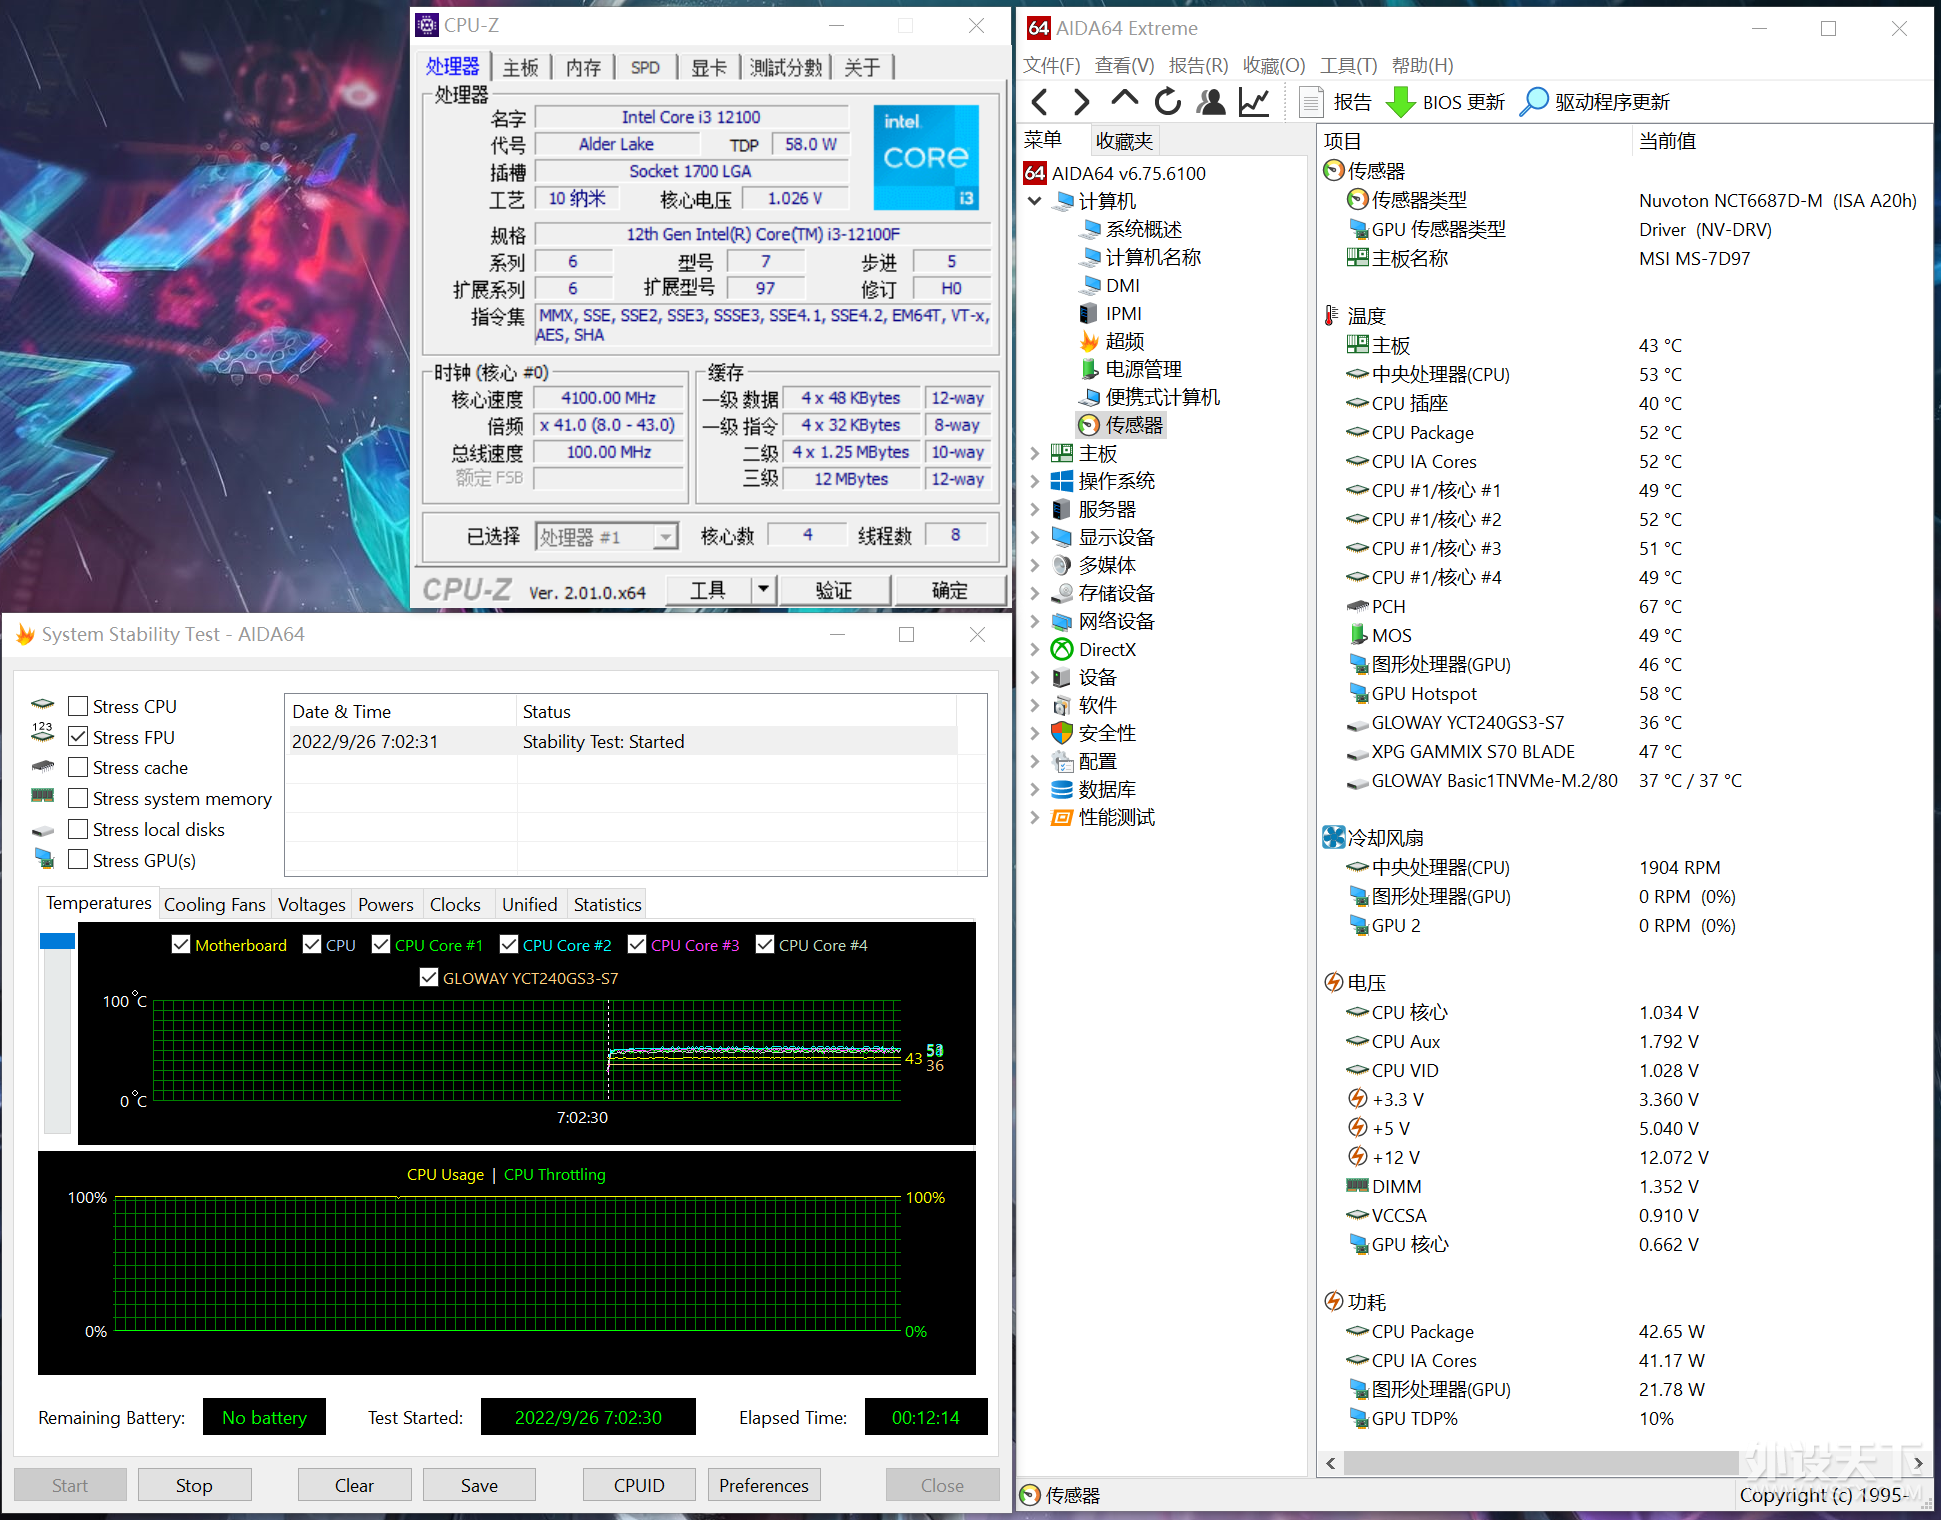Click the Clear button in Stability Test

[x=354, y=1485]
